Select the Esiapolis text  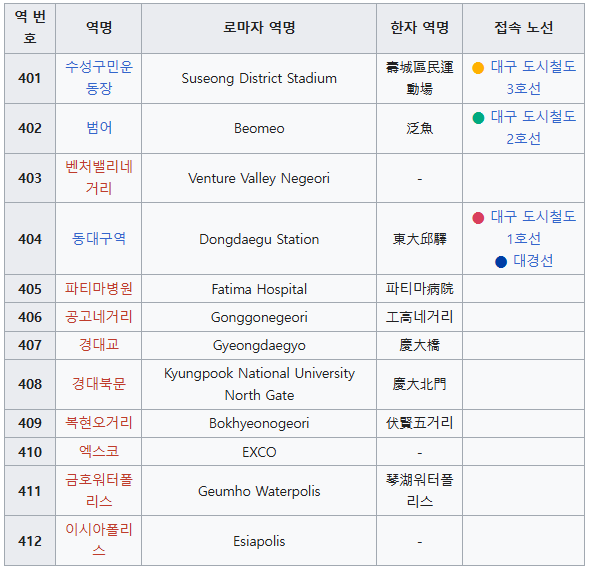(x=259, y=541)
